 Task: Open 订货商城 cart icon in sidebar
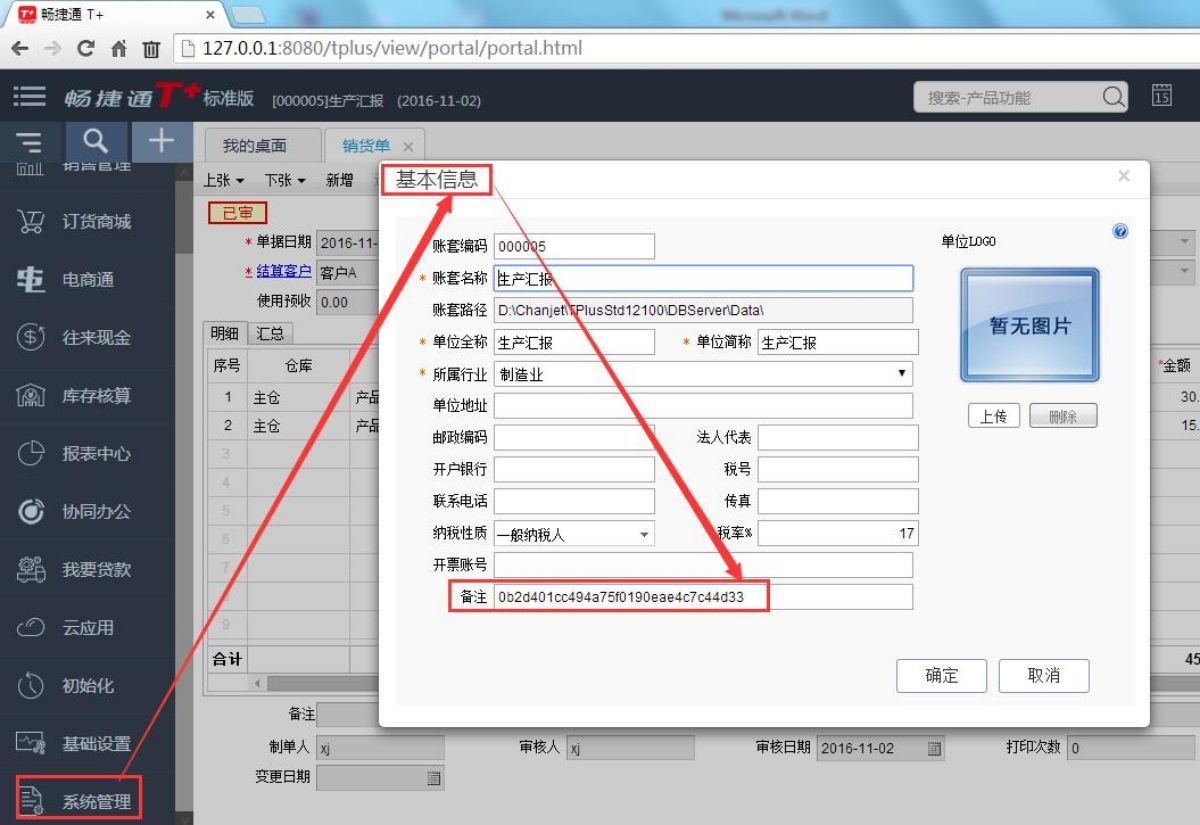click(29, 221)
